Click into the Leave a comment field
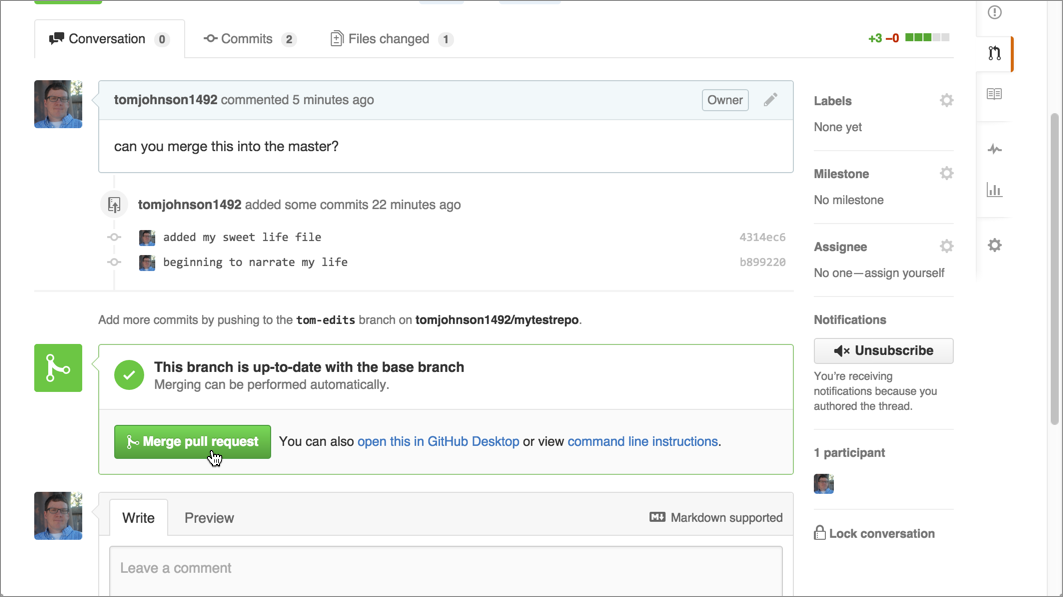 (x=446, y=570)
